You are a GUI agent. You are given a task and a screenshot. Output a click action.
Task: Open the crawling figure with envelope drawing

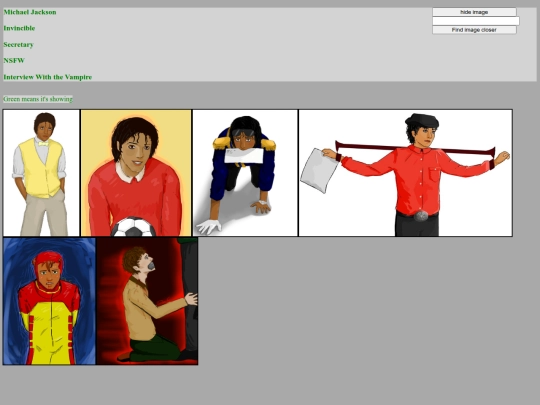click(245, 173)
